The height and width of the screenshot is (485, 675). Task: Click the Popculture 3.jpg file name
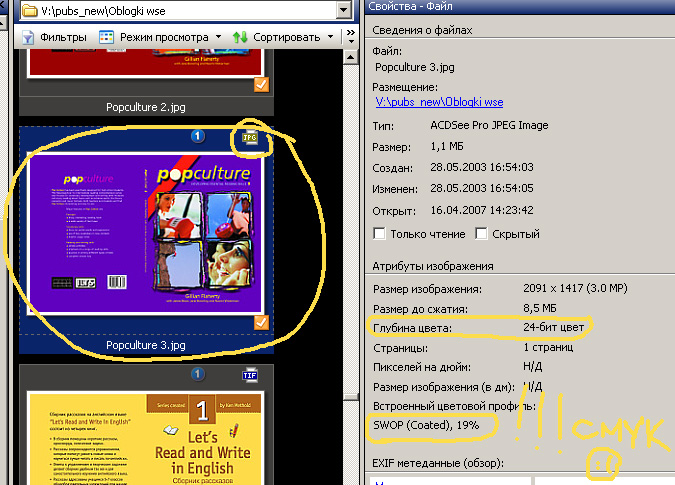(x=146, y=345)
